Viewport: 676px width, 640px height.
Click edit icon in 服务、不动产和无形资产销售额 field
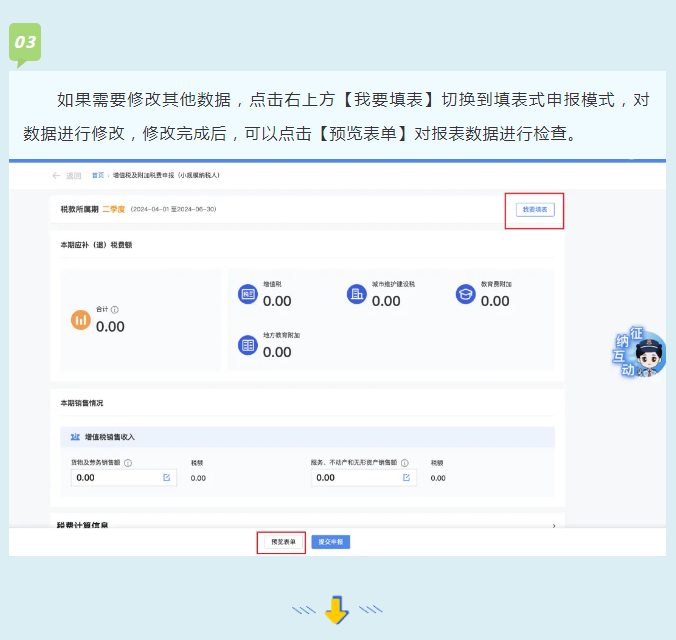click(407, 478)
